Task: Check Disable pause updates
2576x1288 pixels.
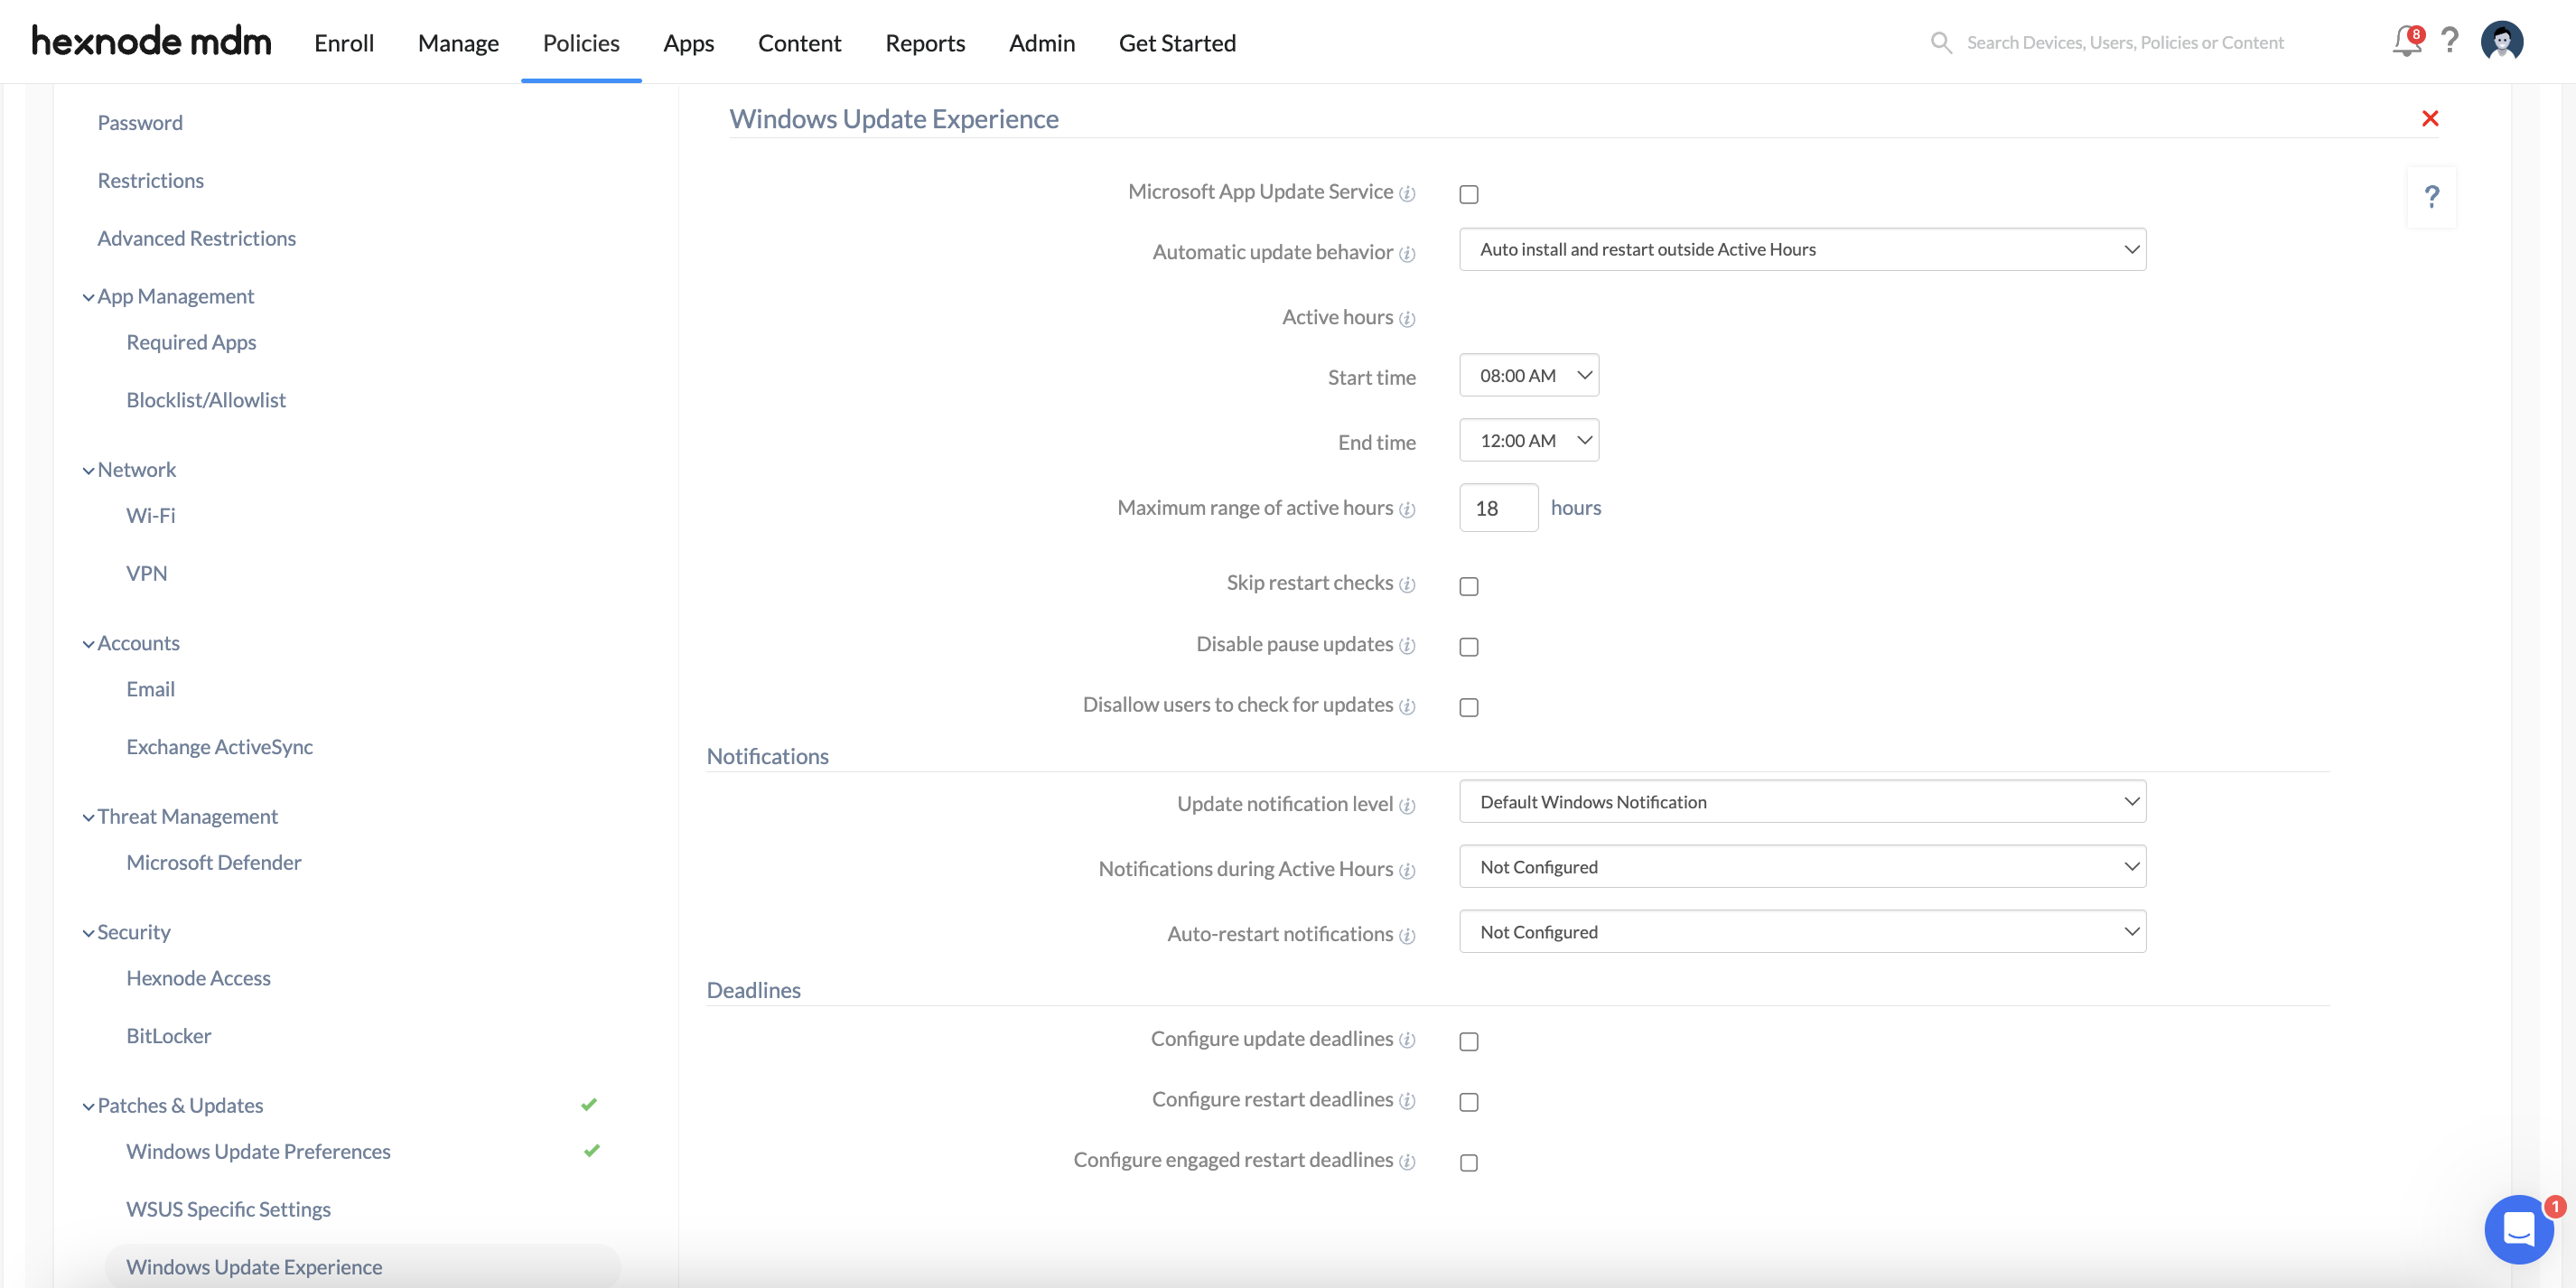Action: [x=1468, y=647]
